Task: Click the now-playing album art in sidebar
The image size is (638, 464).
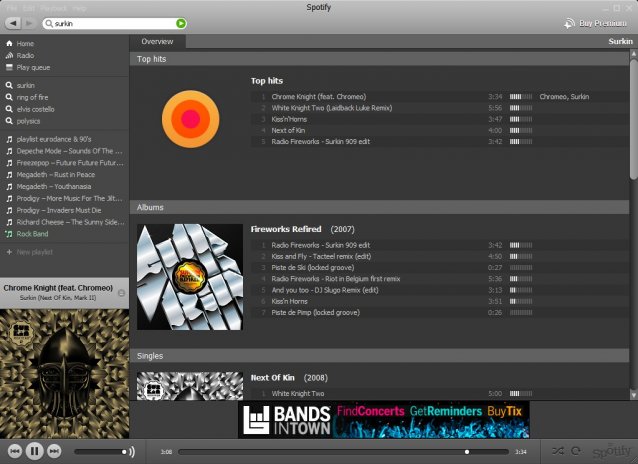Action: pyautogui.click(x=64, y=374)
